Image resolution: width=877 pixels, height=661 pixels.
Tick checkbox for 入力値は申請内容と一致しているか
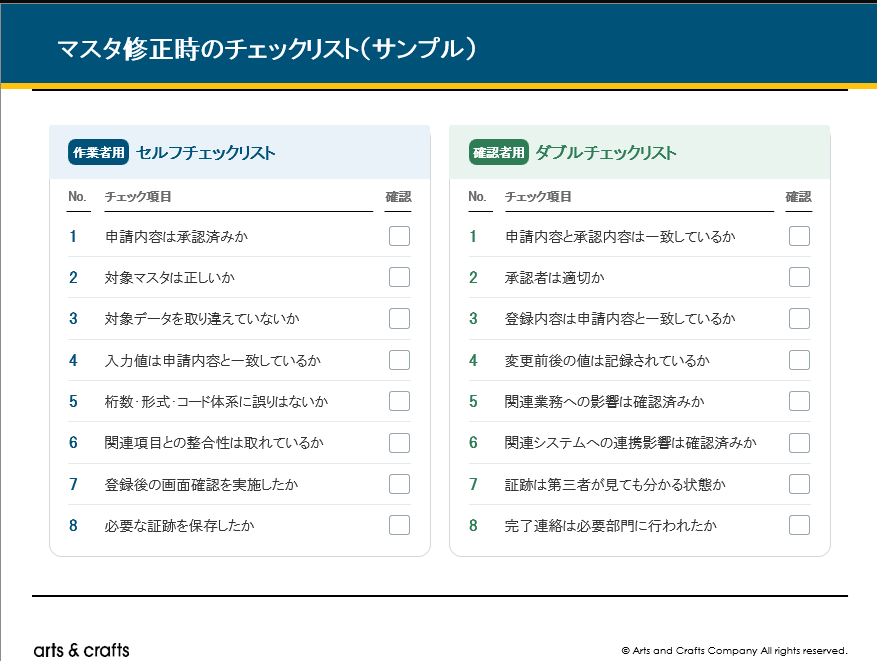coord(399,360)
